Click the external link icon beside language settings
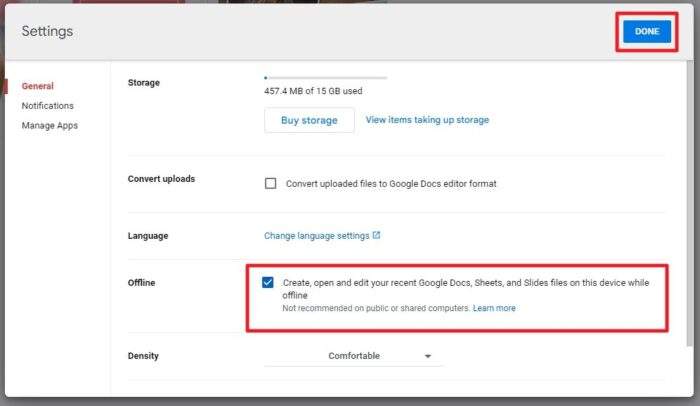Viewport: 700px width, 406px height. (376, 235)
